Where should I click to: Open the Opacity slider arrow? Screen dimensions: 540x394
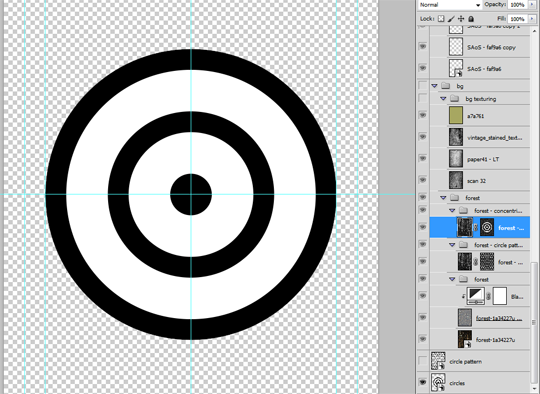click(532, 5)
